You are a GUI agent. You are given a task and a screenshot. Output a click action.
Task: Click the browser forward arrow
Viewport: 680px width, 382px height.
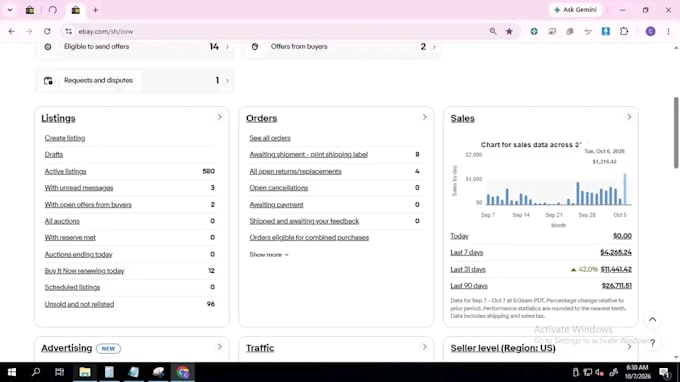(x=29, y=32)
